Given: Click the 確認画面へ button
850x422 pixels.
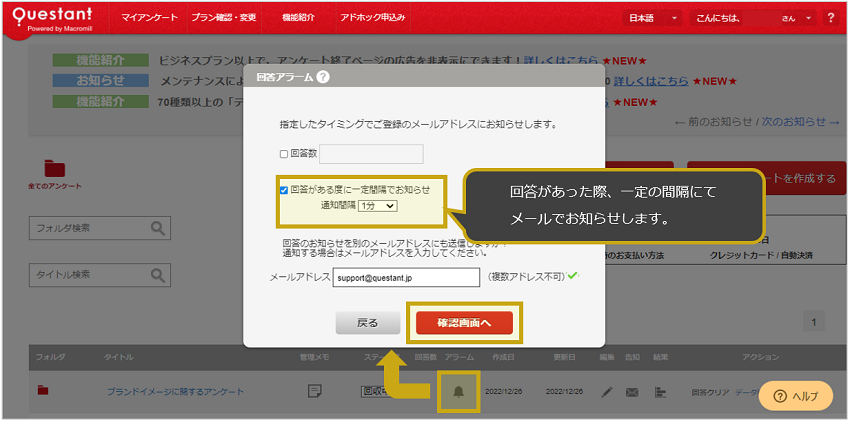Looking at the screenshot, I should point(464,323).
